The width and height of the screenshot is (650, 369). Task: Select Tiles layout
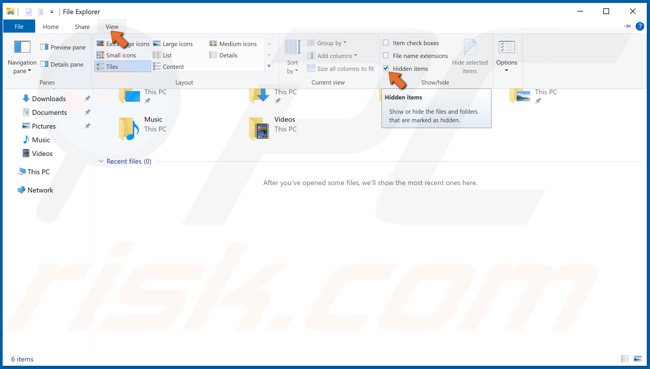point(122,66)
